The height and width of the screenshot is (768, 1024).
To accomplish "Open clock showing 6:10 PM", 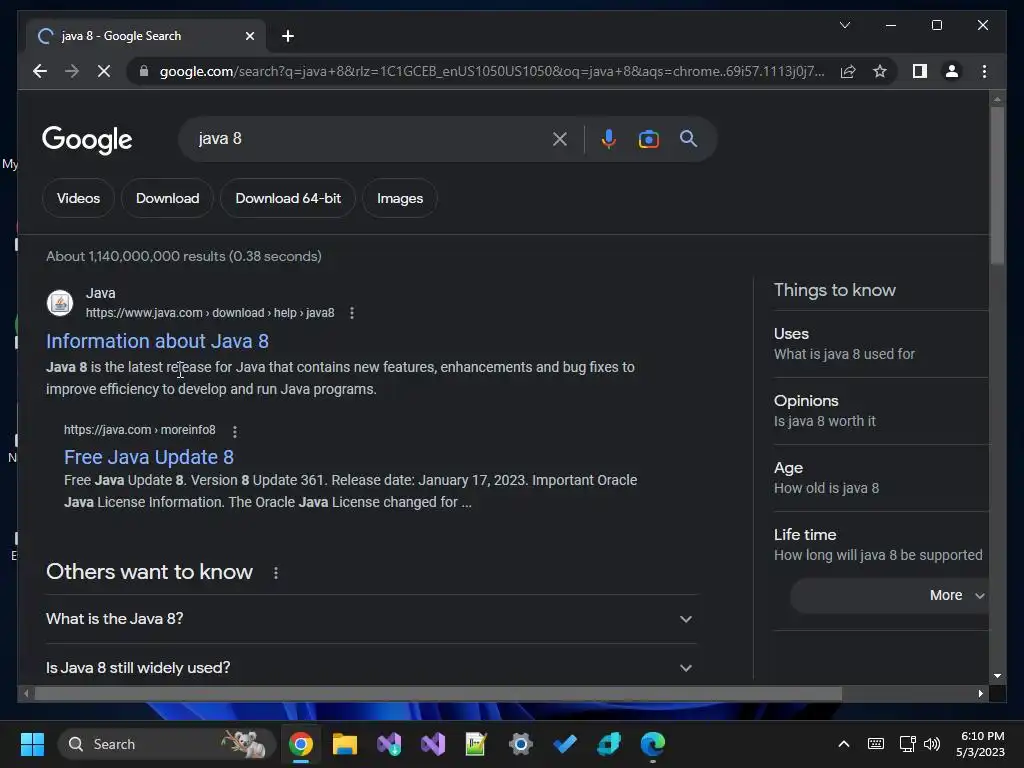I will point(981,744).
